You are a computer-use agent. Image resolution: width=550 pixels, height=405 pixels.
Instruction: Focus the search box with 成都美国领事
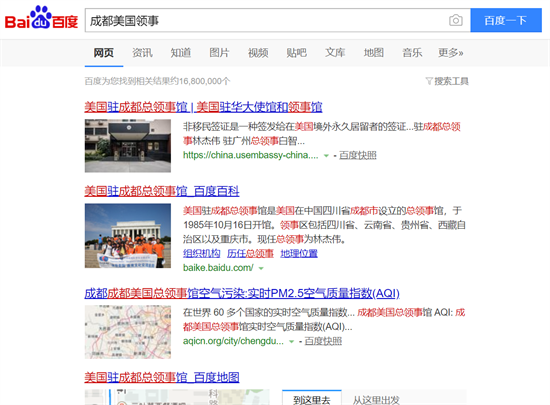point(267,20)
